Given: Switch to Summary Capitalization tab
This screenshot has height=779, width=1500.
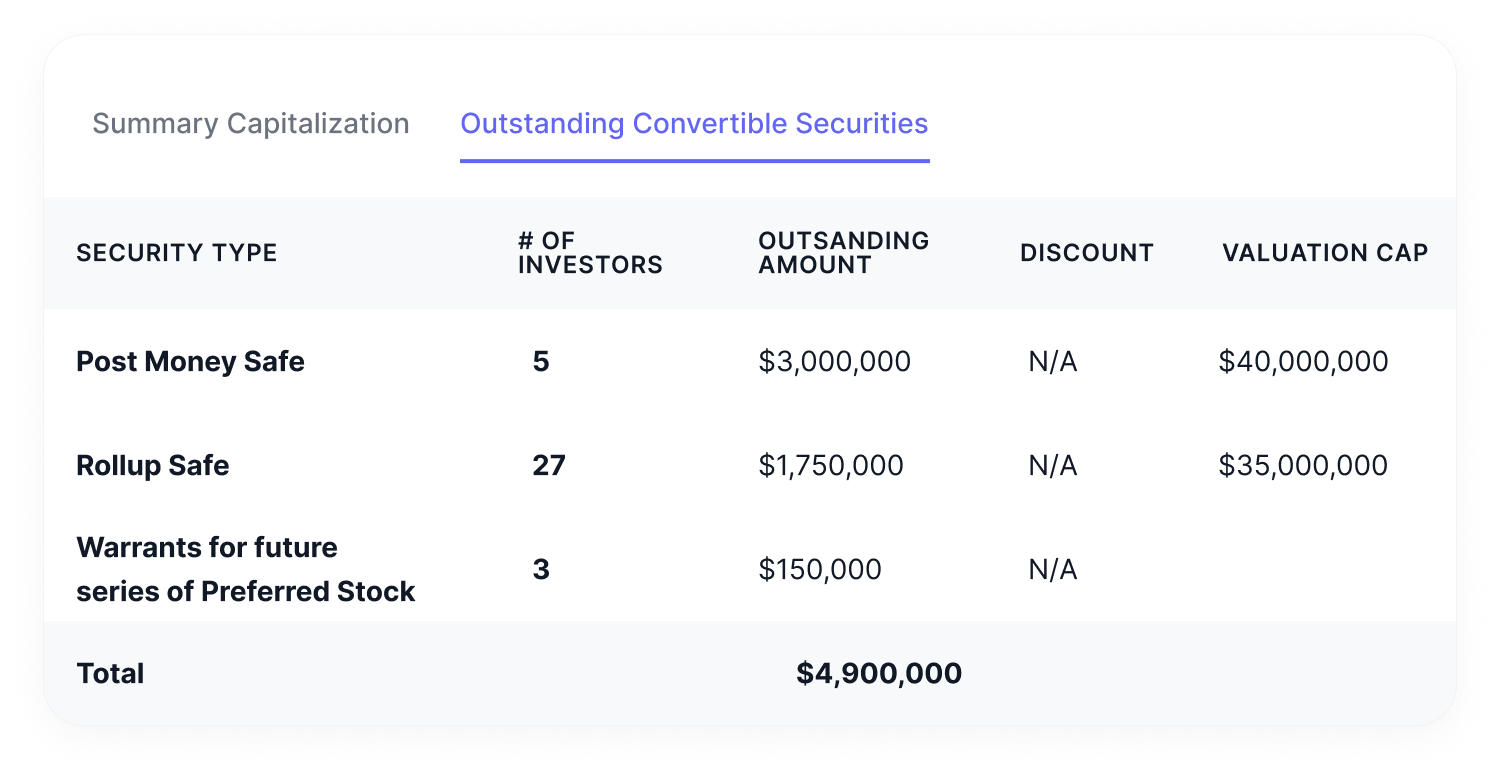Looking at the screenshot, I should tap(250, 124).
